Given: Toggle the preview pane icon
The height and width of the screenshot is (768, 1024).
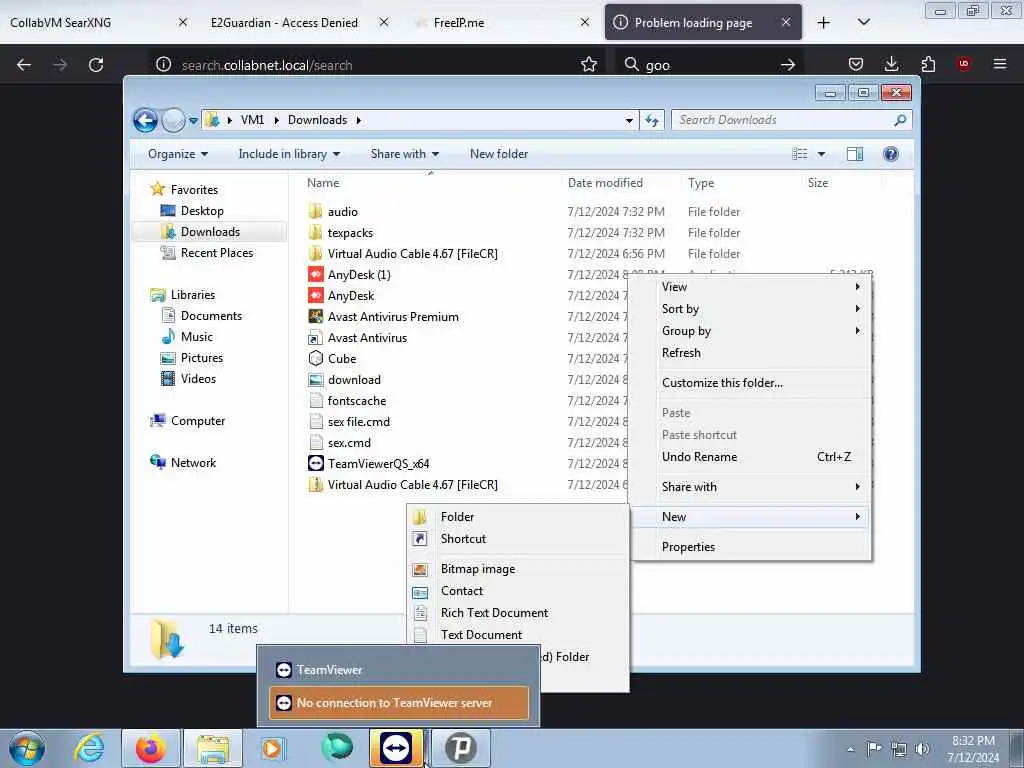Looking at the screenshot, I should pos(855,154).
